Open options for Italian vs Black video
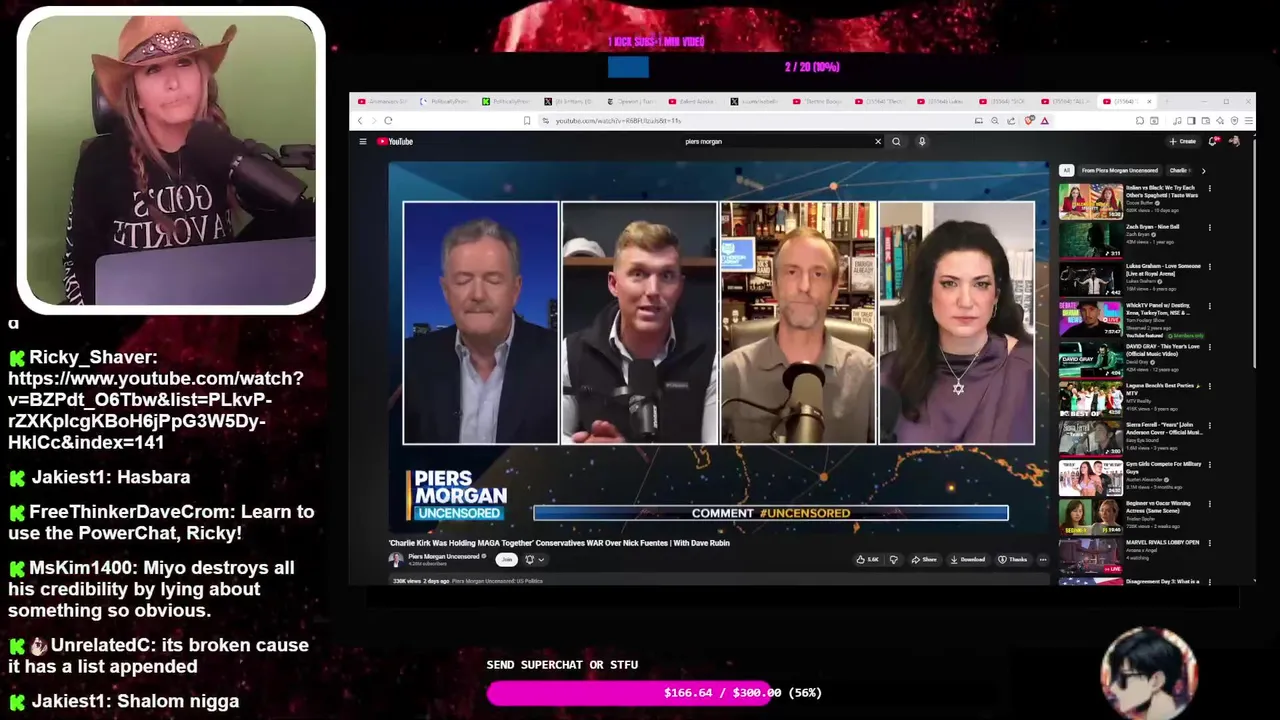 tap(1209, 188)
